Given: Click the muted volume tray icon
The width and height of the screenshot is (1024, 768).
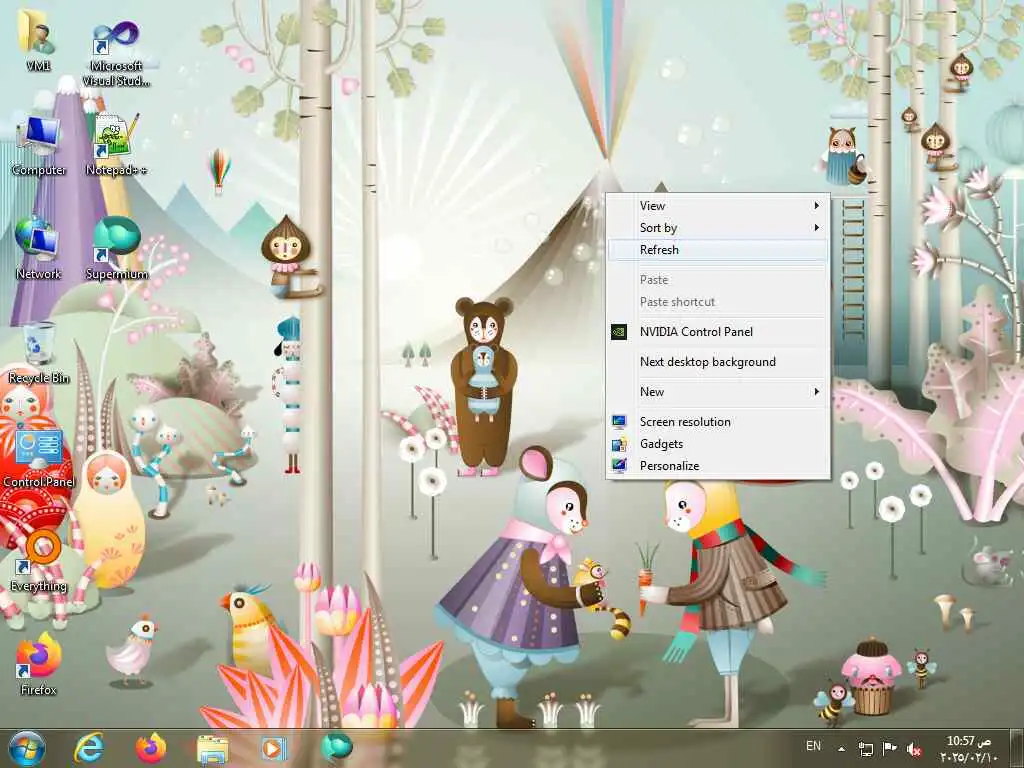Looking at the screenshot, I should click(914, 750).
